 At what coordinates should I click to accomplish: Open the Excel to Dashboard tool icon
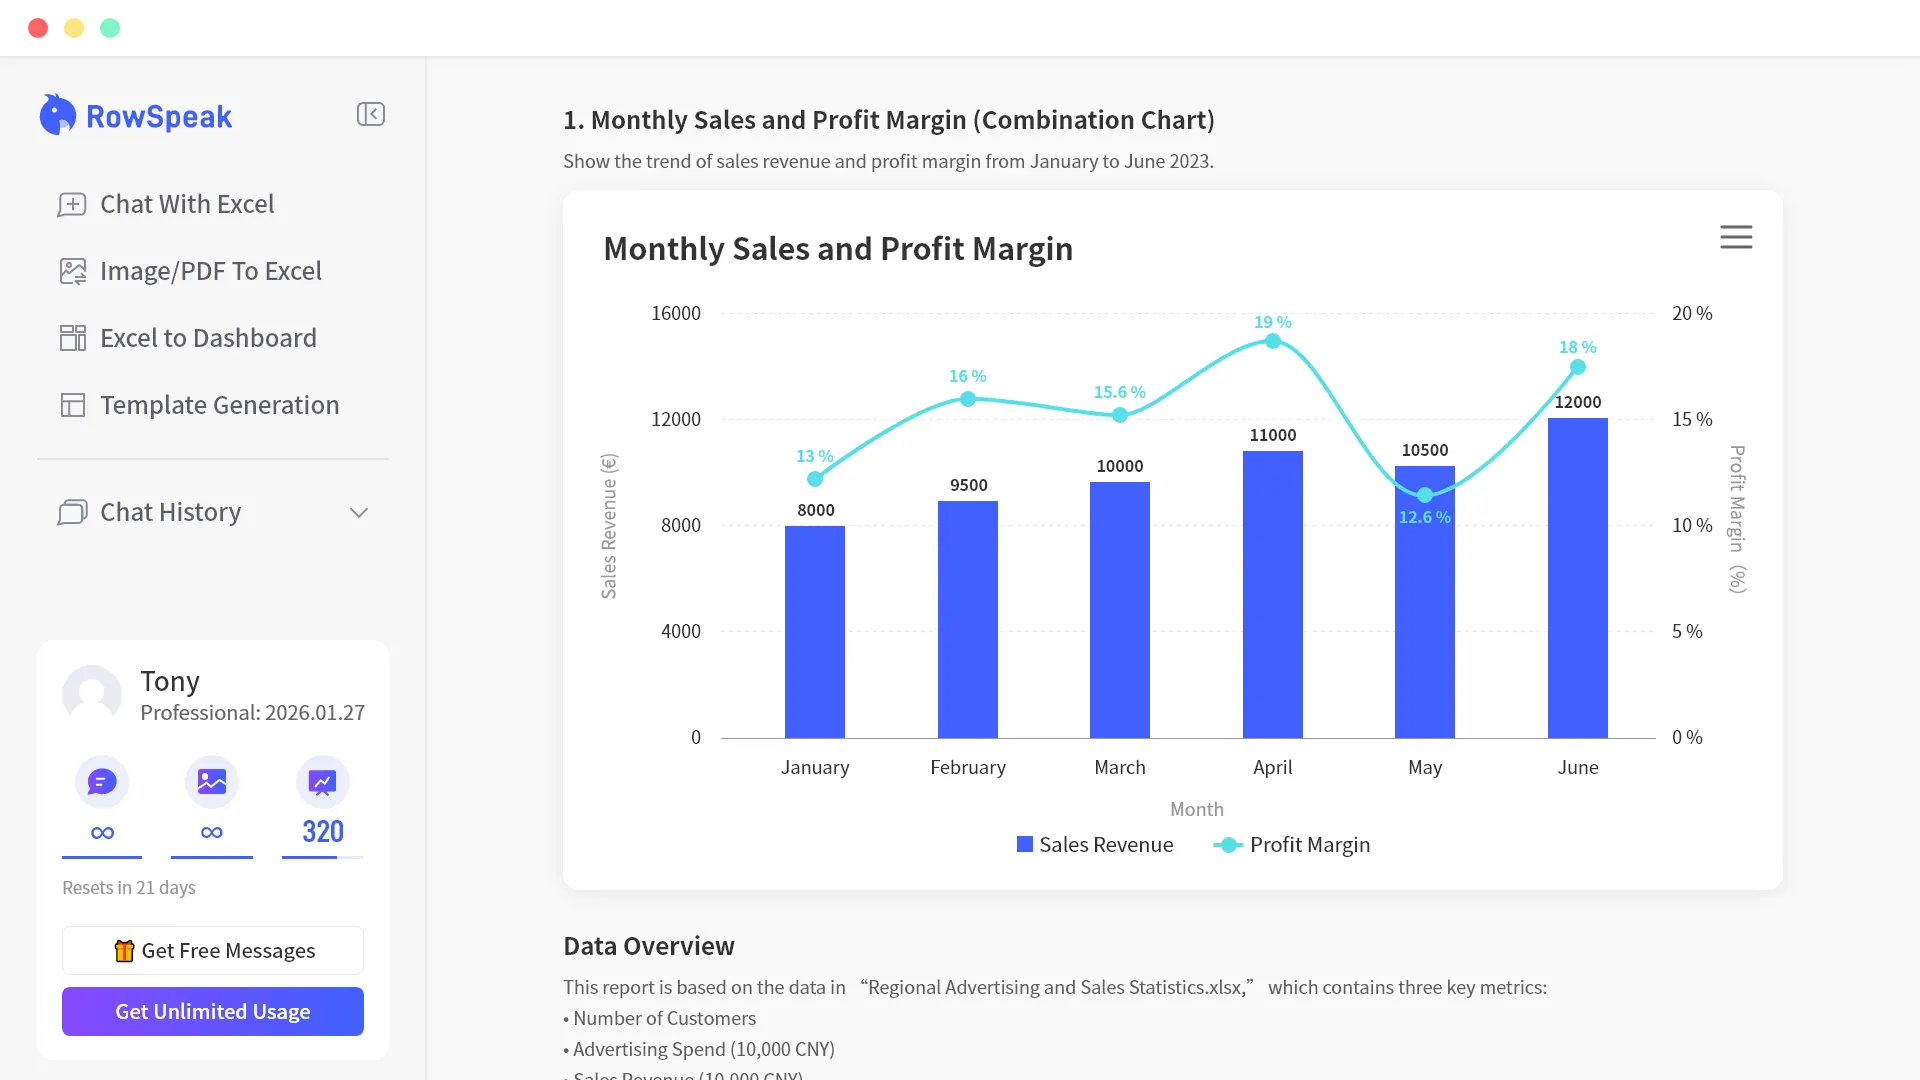[x=72, y=338]
